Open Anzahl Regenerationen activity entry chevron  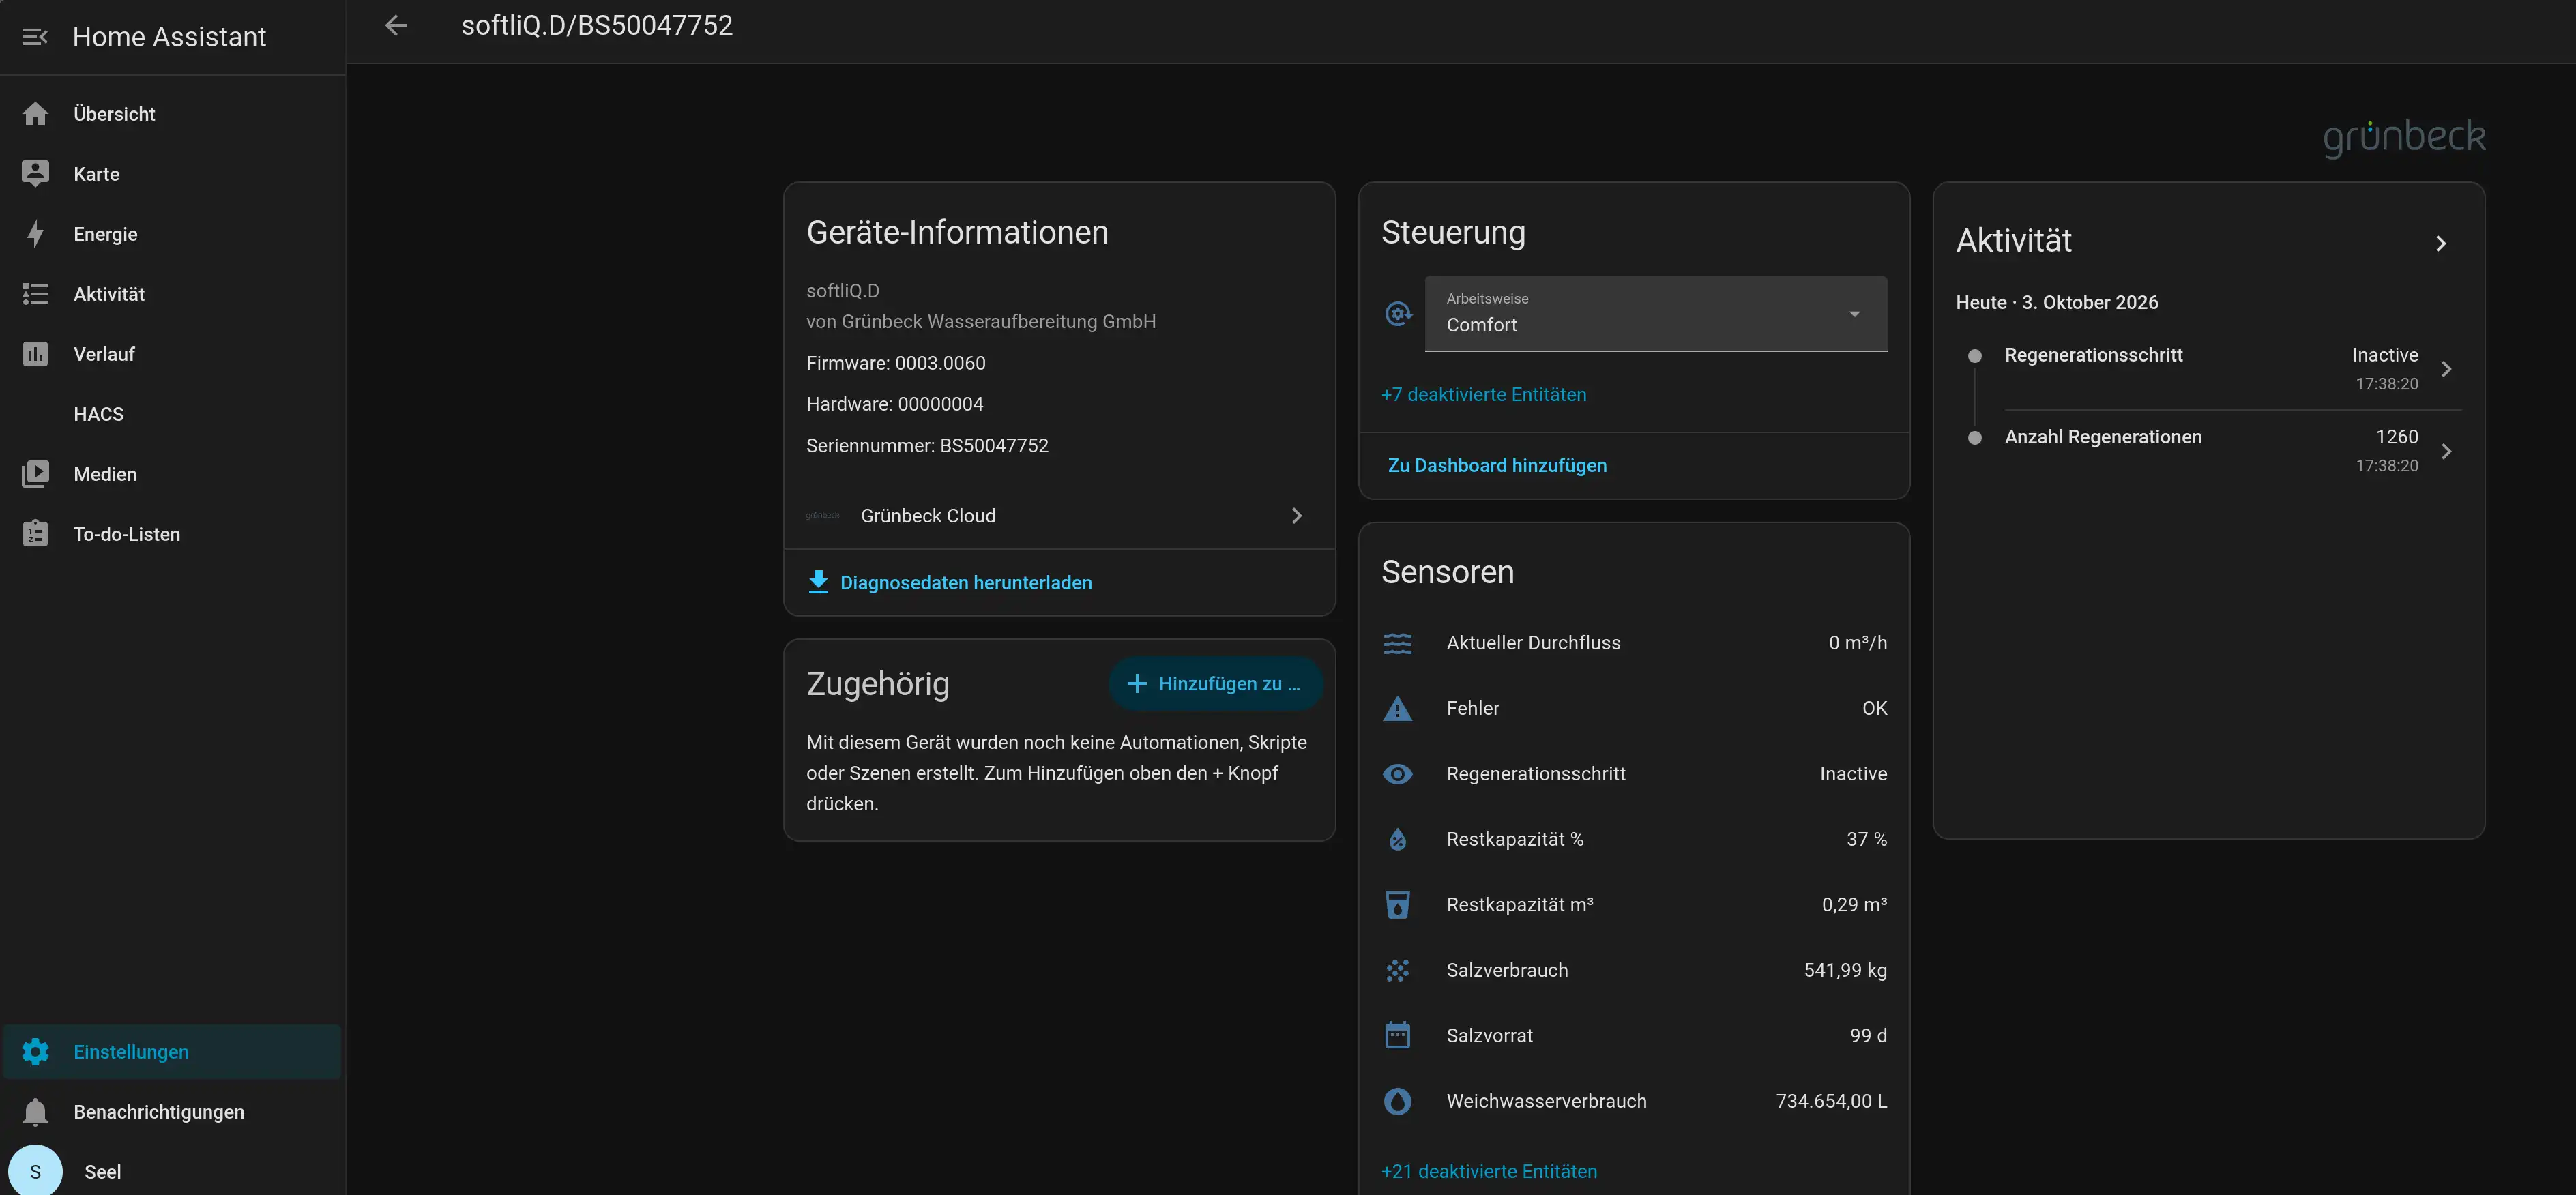[x=2446, y=451]
